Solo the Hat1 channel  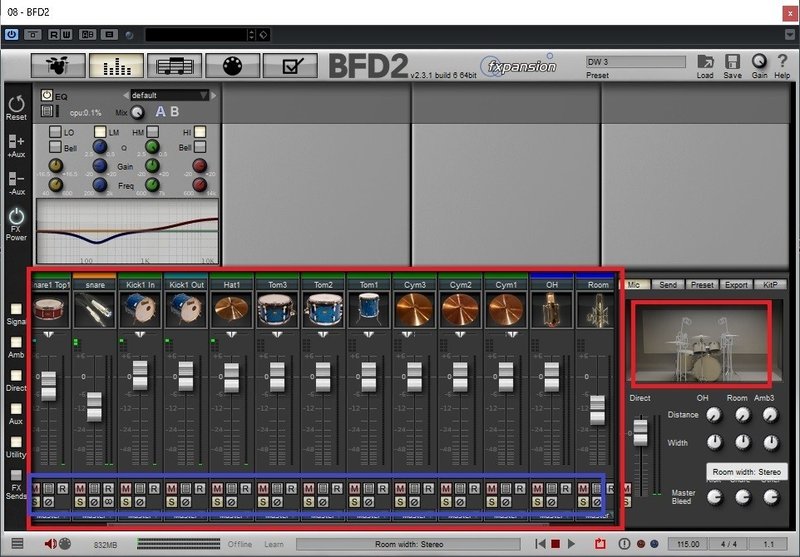pos(217,502)
